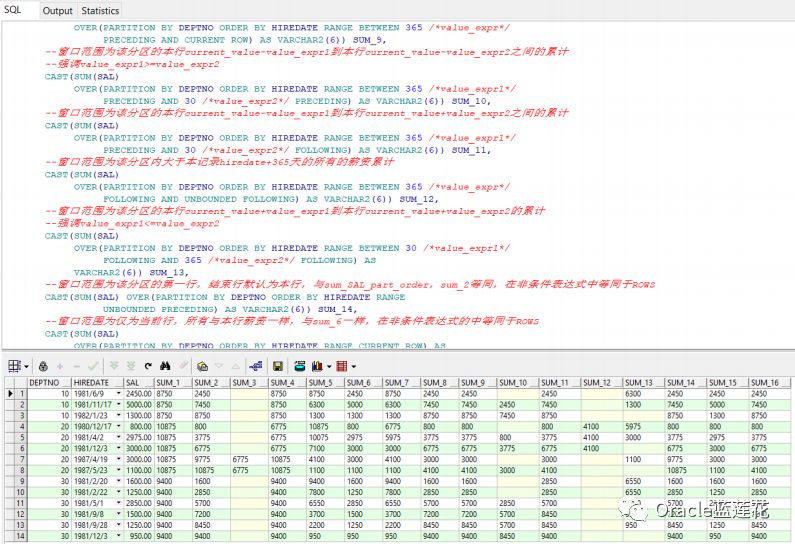
Task: Click the clear record eraser icon
Action: (184, 366)
